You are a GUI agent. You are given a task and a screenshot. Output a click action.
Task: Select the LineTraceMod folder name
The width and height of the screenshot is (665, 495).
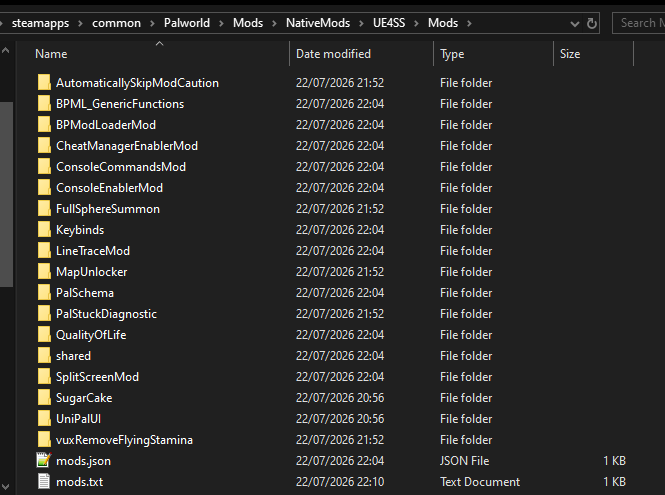(x=92, y=251)
